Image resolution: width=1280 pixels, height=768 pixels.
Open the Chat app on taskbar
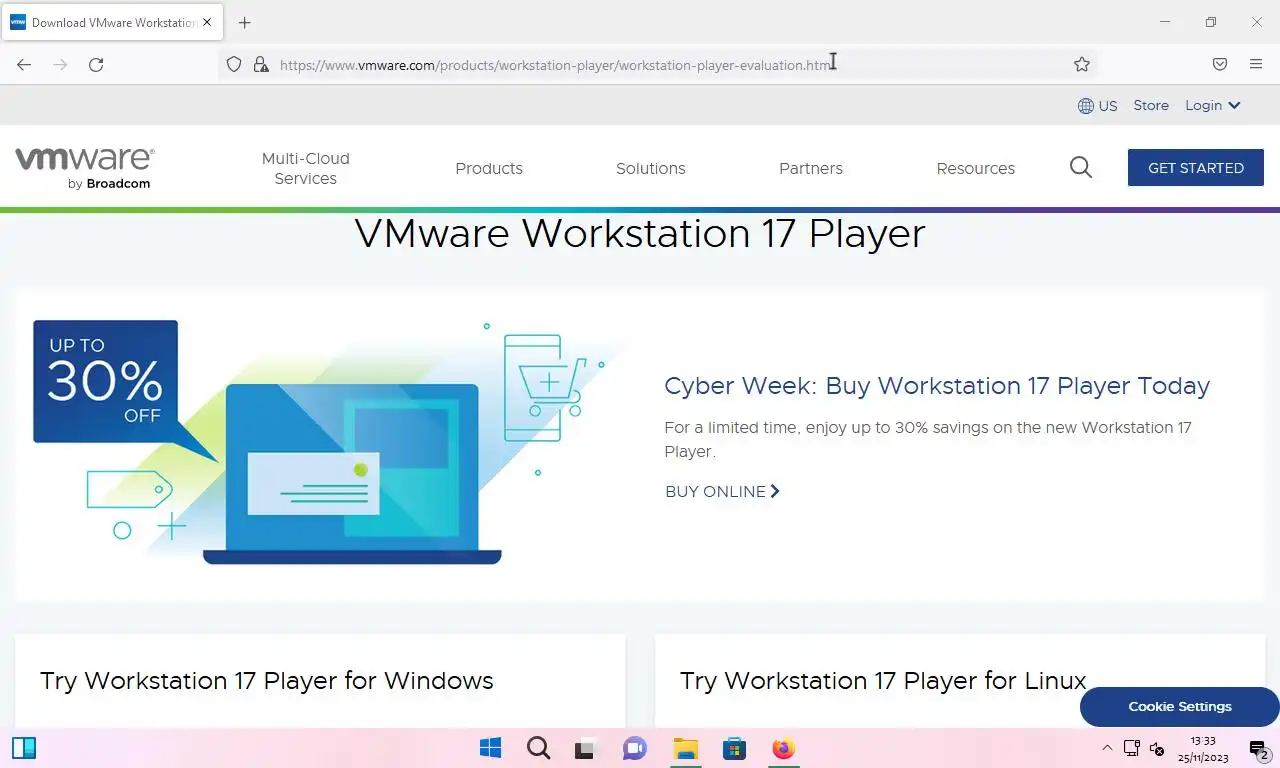(634, 748)
